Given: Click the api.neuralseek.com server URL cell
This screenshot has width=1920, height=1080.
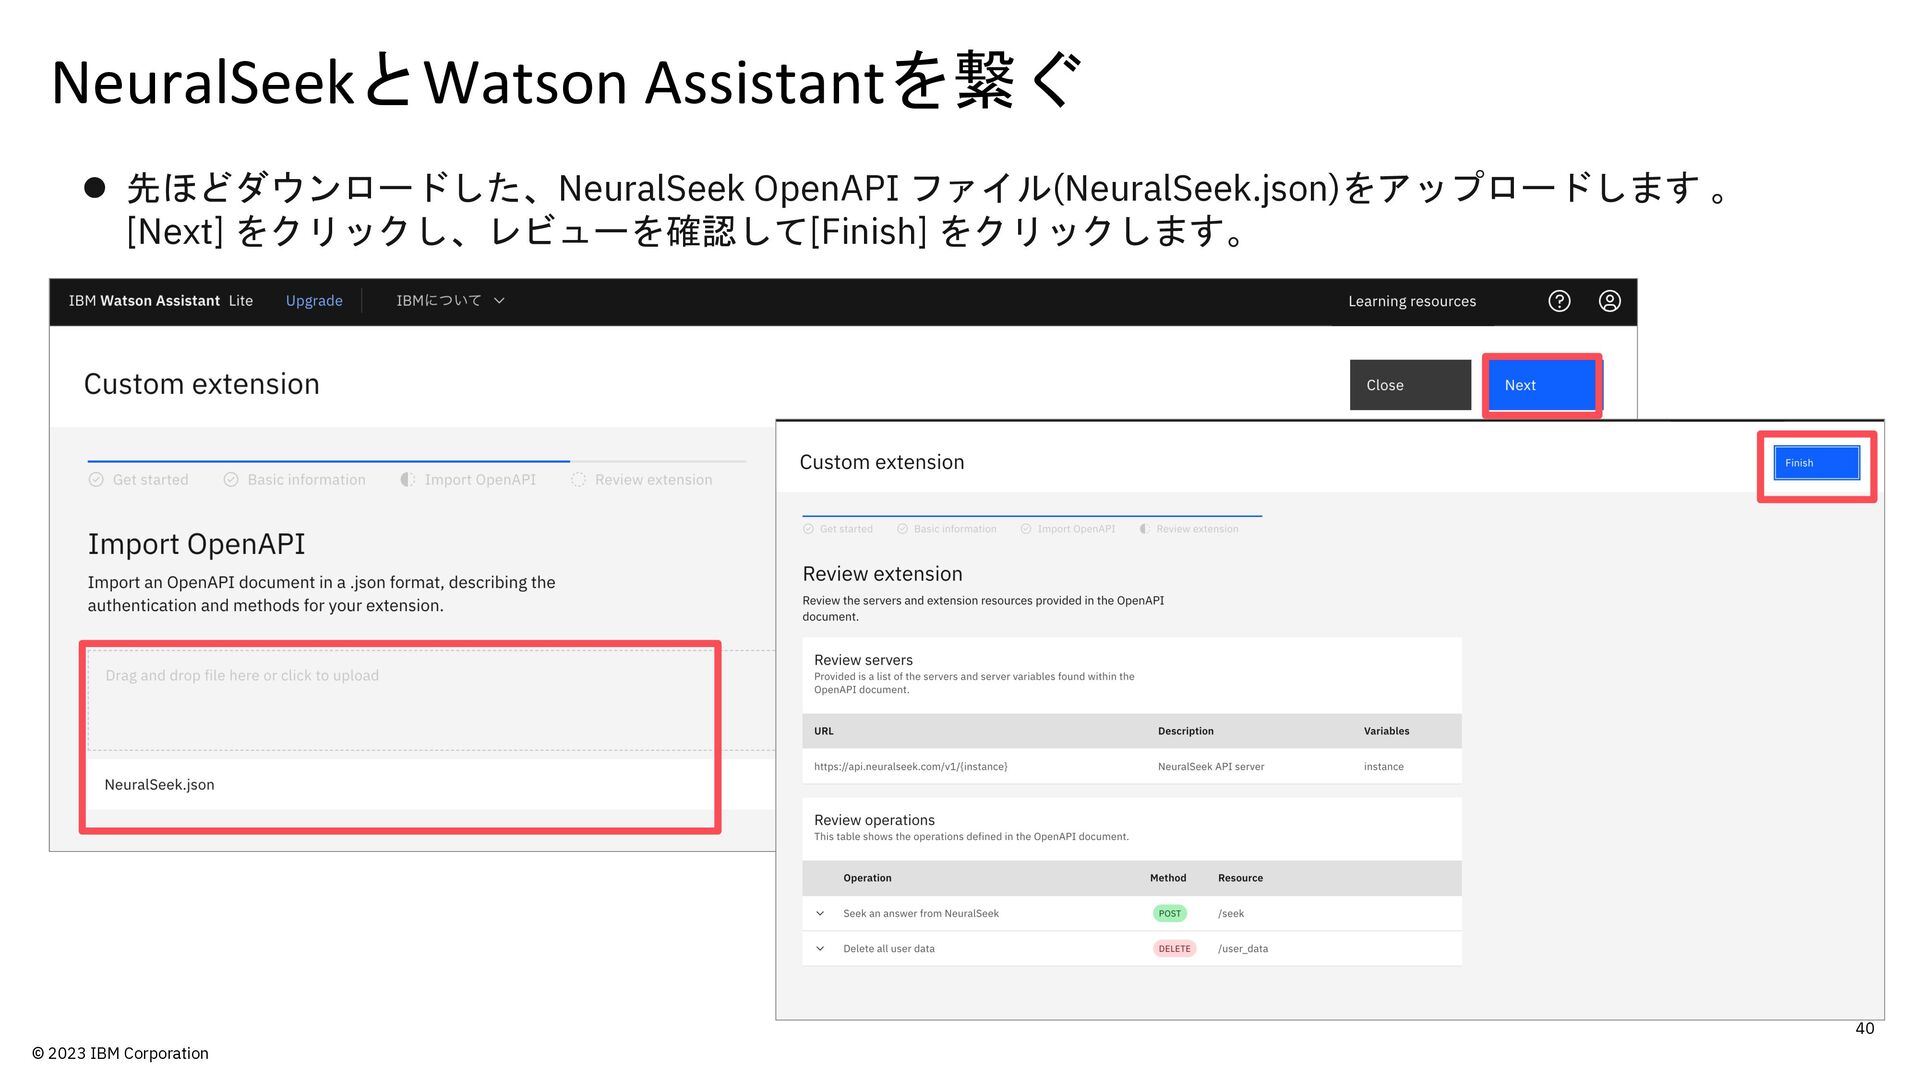Looking at the screenshot, I should click(910, 767).
